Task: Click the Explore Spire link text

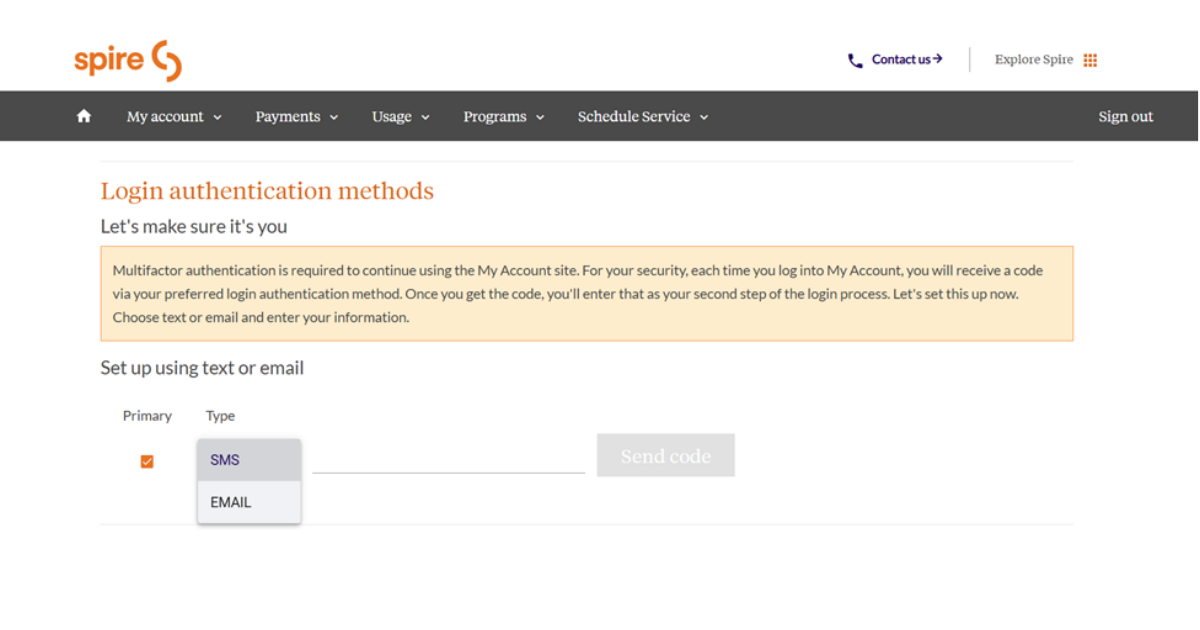Action: point(1033,60)
